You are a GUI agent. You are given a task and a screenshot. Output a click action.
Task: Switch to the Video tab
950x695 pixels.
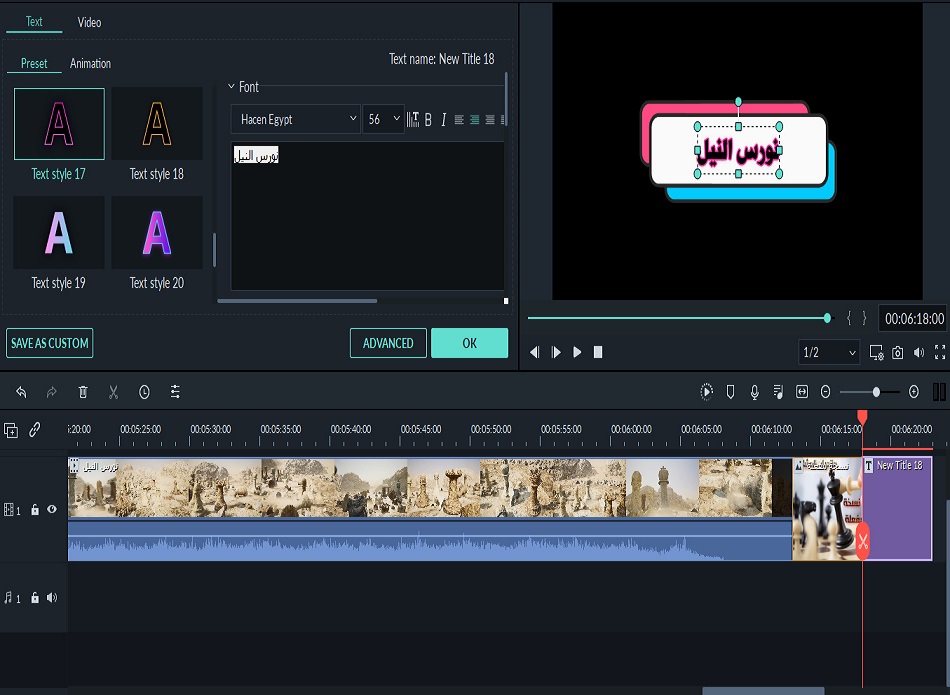pos(89,22)
